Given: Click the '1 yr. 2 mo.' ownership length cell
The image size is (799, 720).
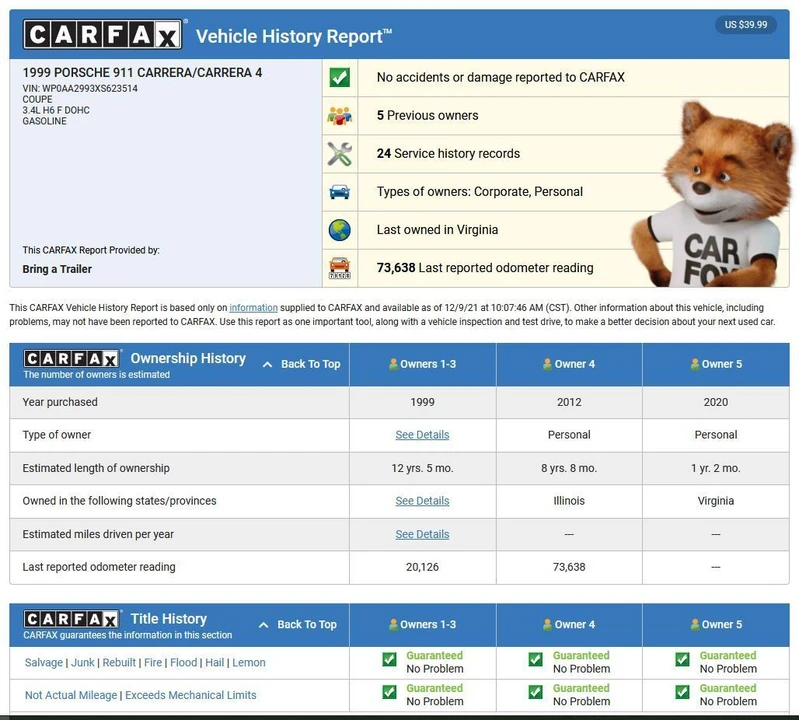Looking at the screenshot, I should [x=716, y=468].
